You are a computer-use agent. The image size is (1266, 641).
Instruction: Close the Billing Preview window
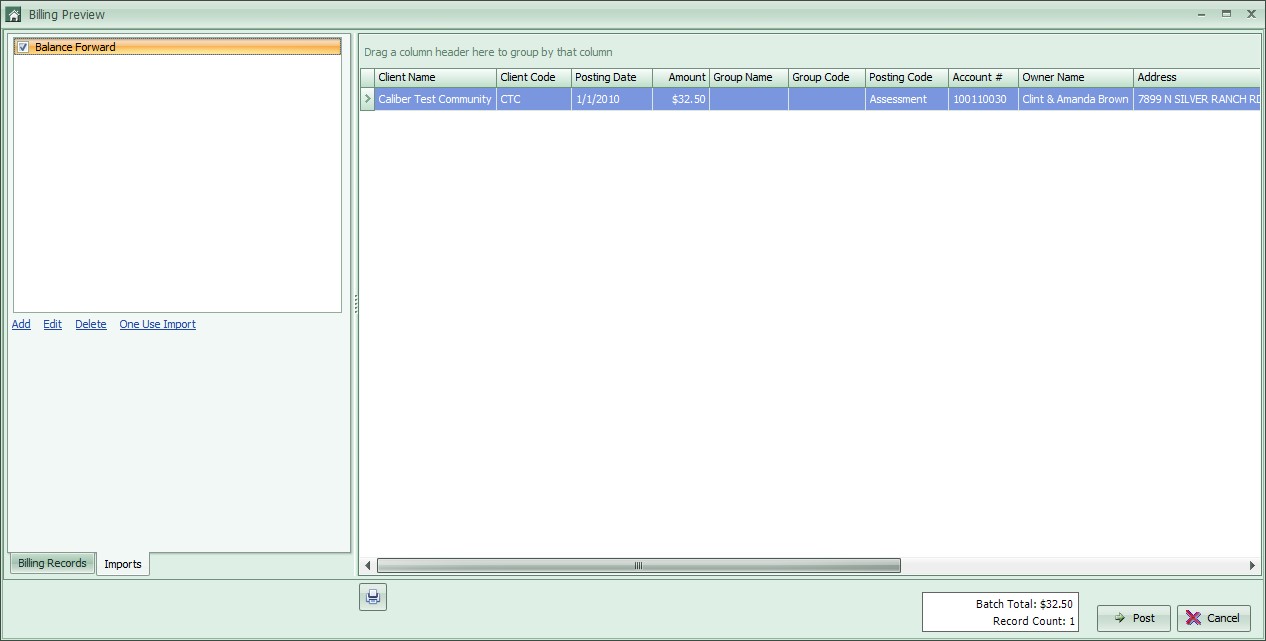[1251, 14]
